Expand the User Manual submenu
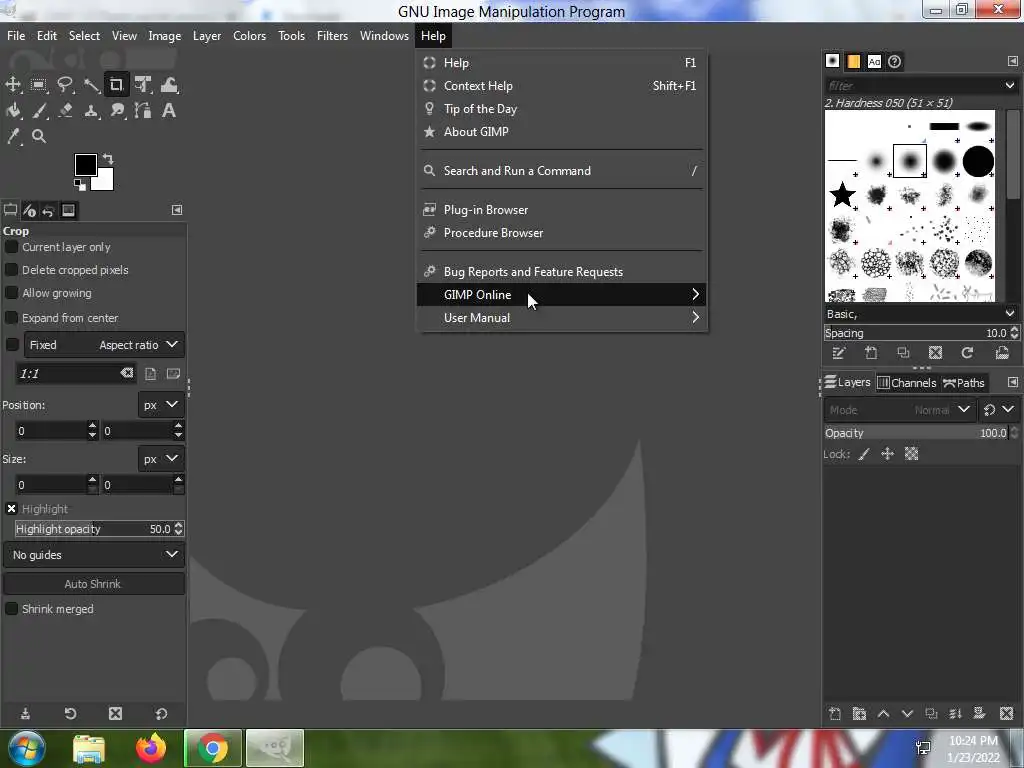The height and width of the screenshot is (768, 1024). [562, 318]
